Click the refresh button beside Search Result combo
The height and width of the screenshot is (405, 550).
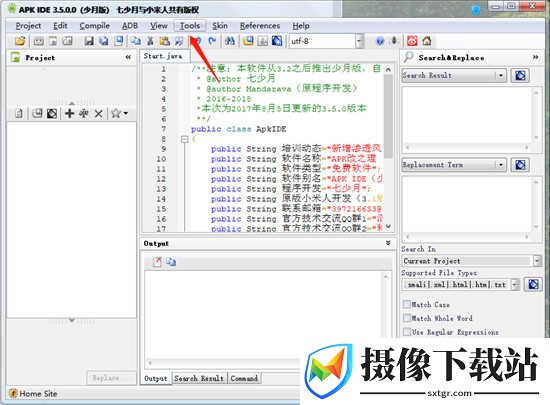pyautogui.click(x=520, y=75)
